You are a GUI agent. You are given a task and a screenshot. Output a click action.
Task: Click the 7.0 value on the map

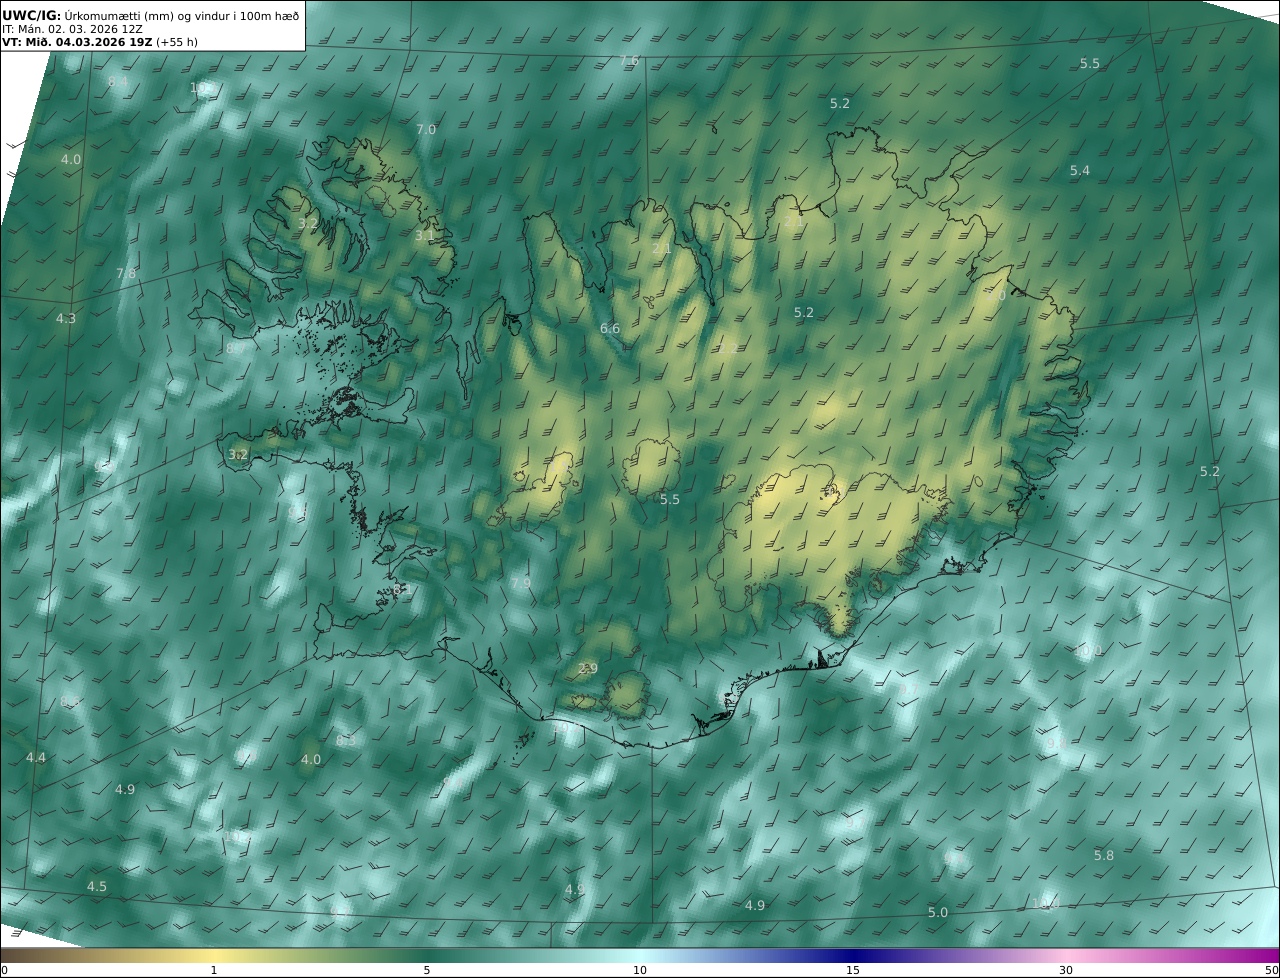pos(426,130)
